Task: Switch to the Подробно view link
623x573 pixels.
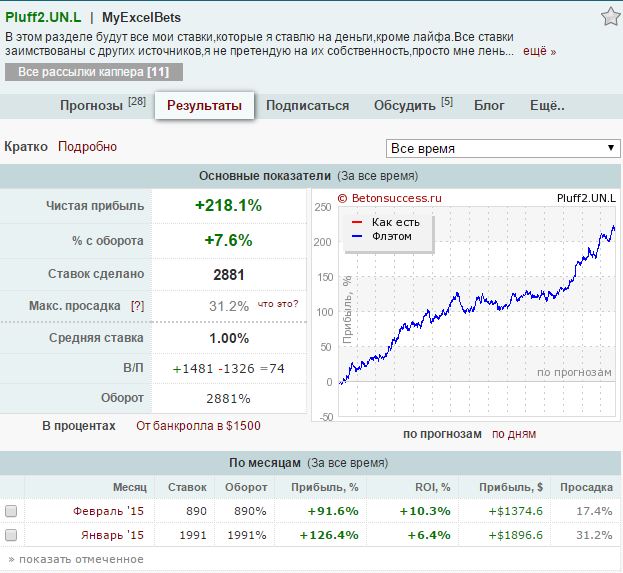Action: (x=87, y=147)
